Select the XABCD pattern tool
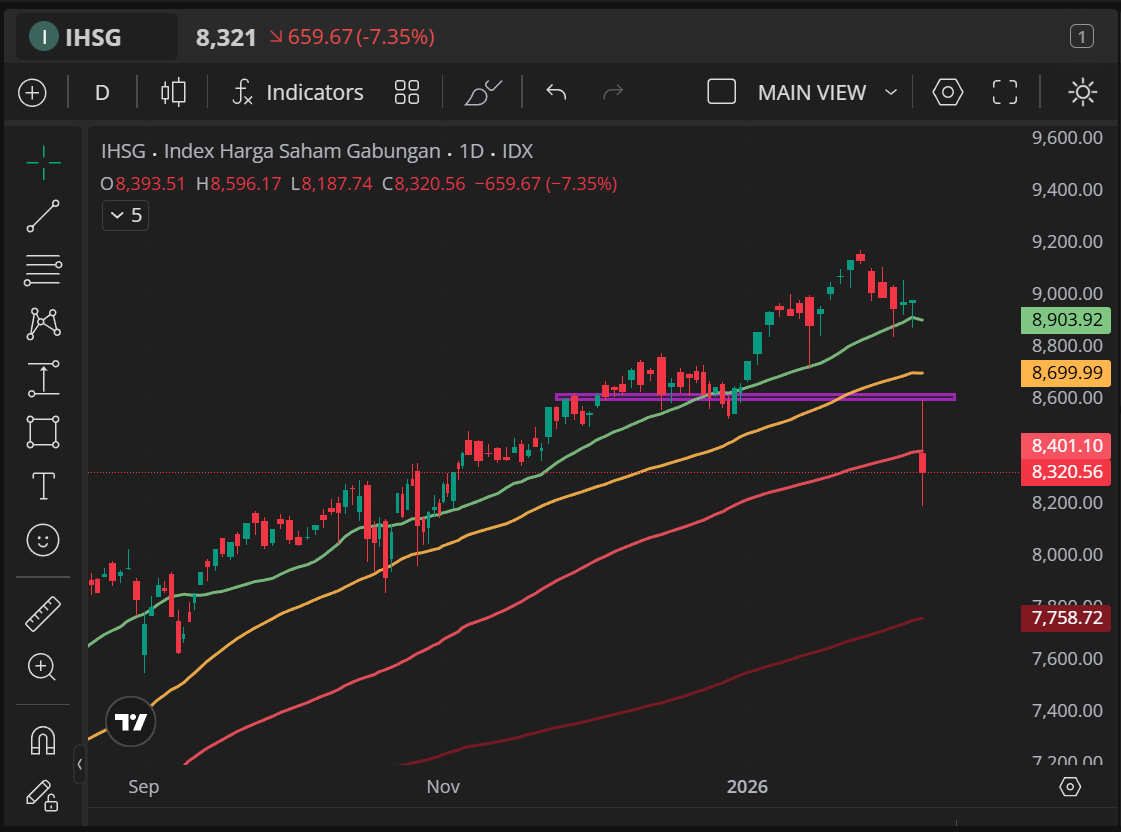The height and width of the screenshot is (832, 1121). pyautogui.click(x=43, y=323)
